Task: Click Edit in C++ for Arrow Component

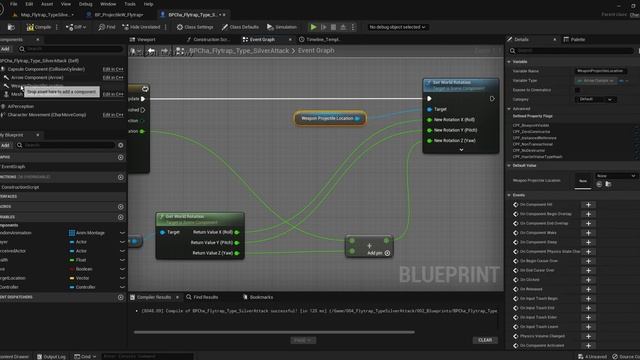Action: coord(113,78)
